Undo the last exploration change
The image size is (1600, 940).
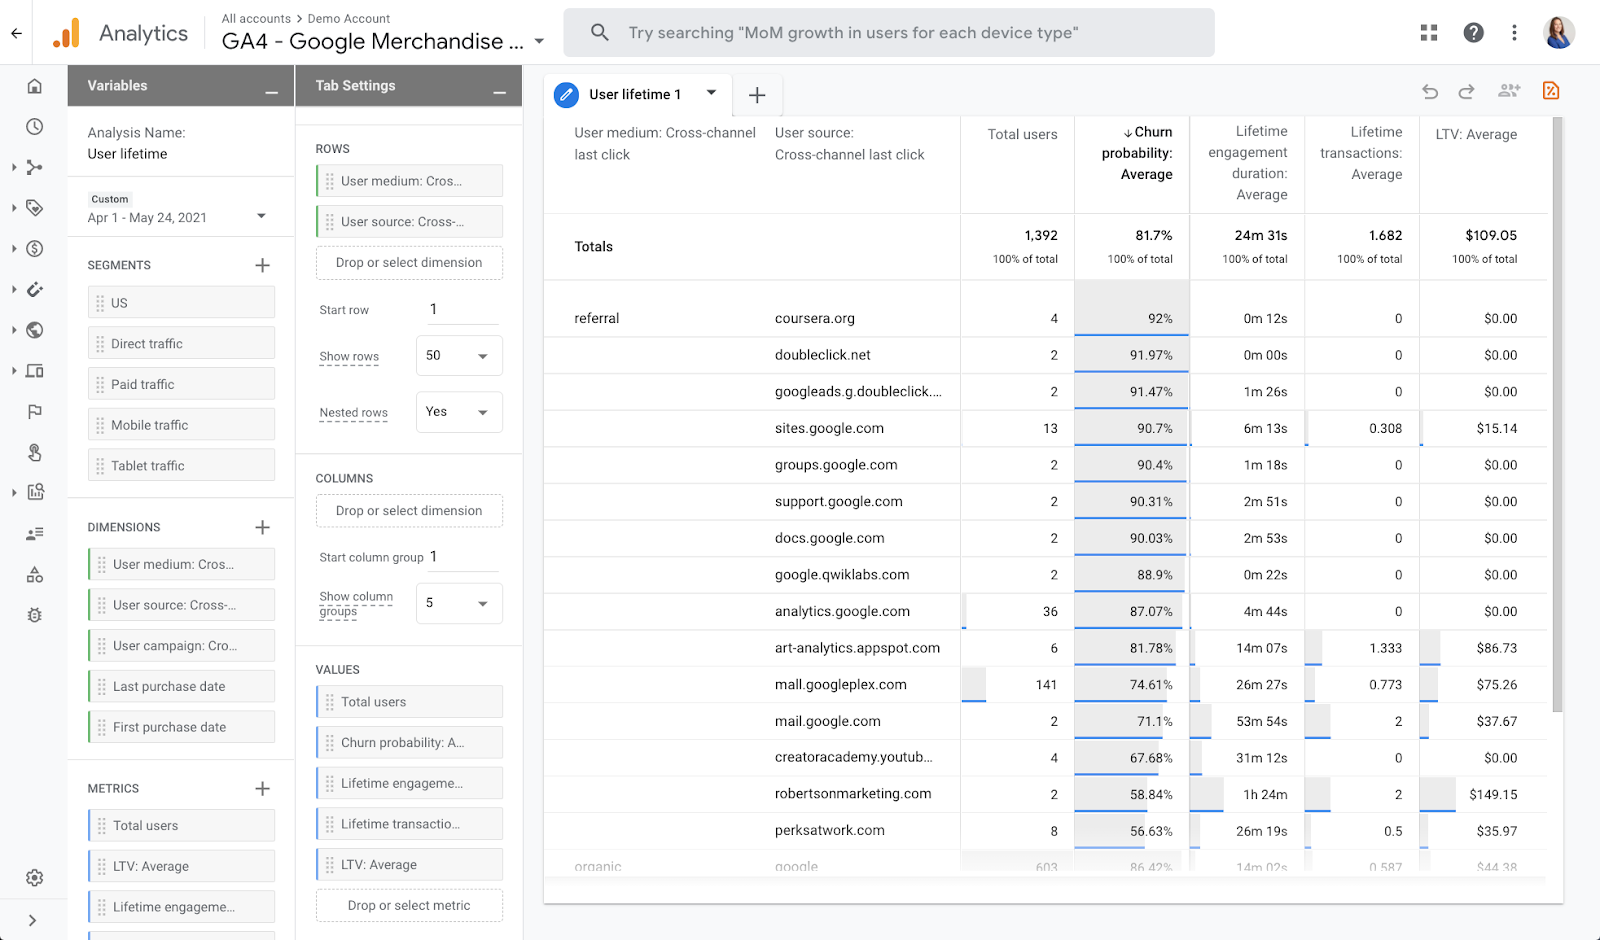click(1430, 92)
